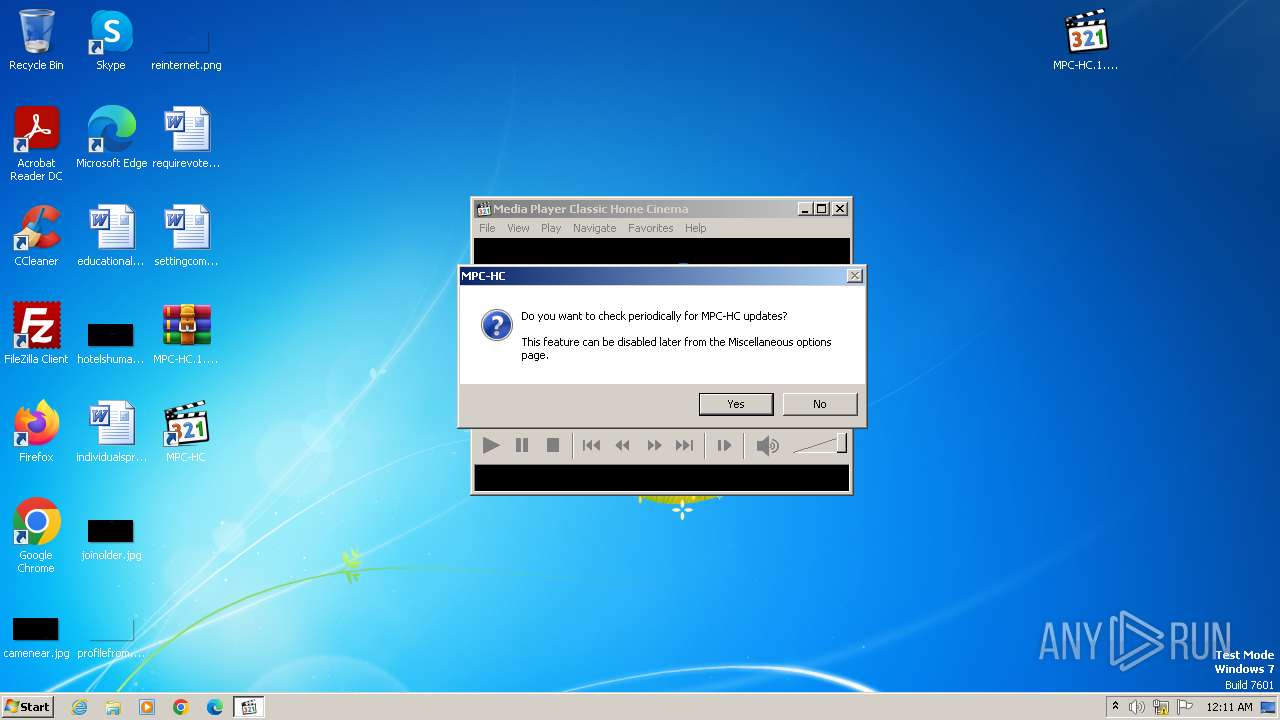The image size is (1280, 720).
Task: Select the joinolder.jpg file icon
Action: (111, 538)
